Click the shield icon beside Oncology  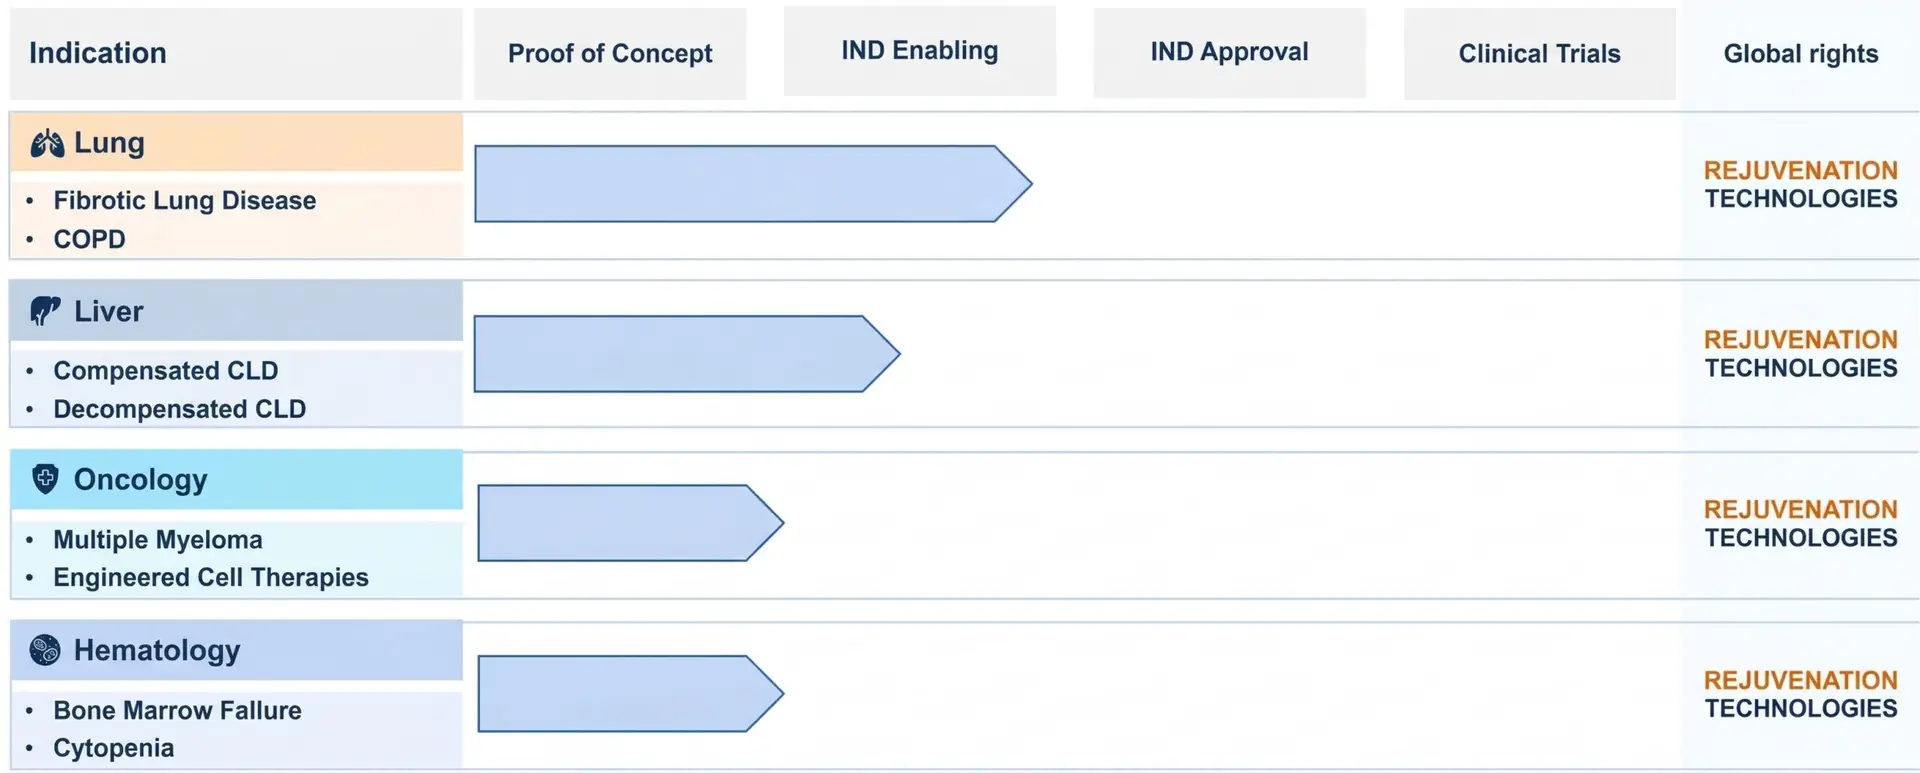tap(45, 479)
